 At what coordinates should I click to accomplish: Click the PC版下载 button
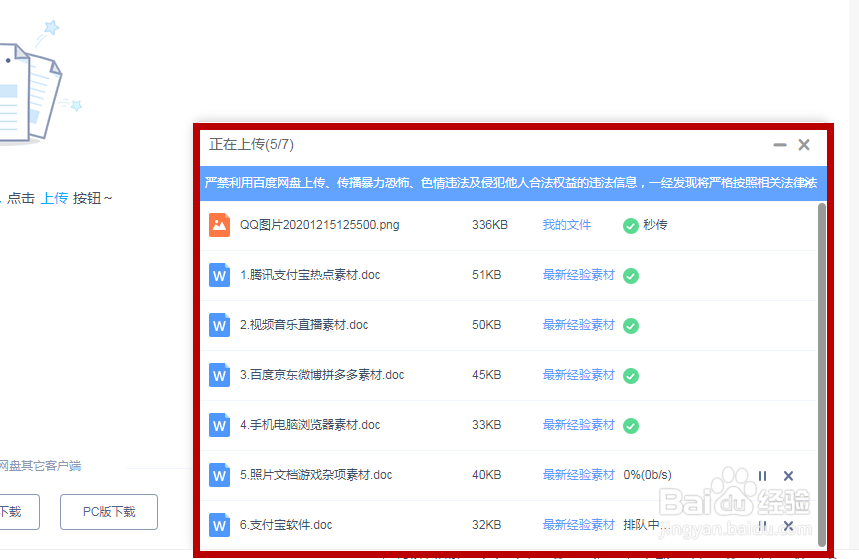109,512
